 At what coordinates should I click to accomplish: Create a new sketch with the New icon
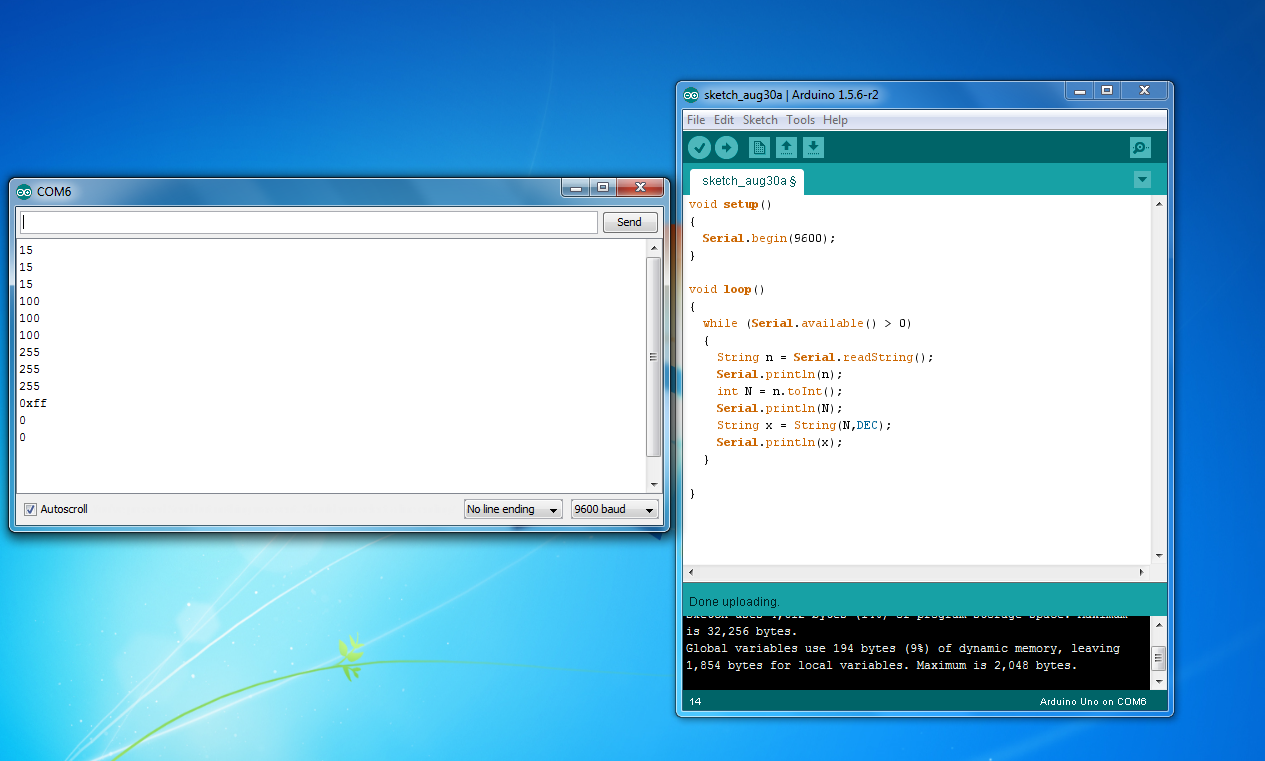click(x=760, y=148)
